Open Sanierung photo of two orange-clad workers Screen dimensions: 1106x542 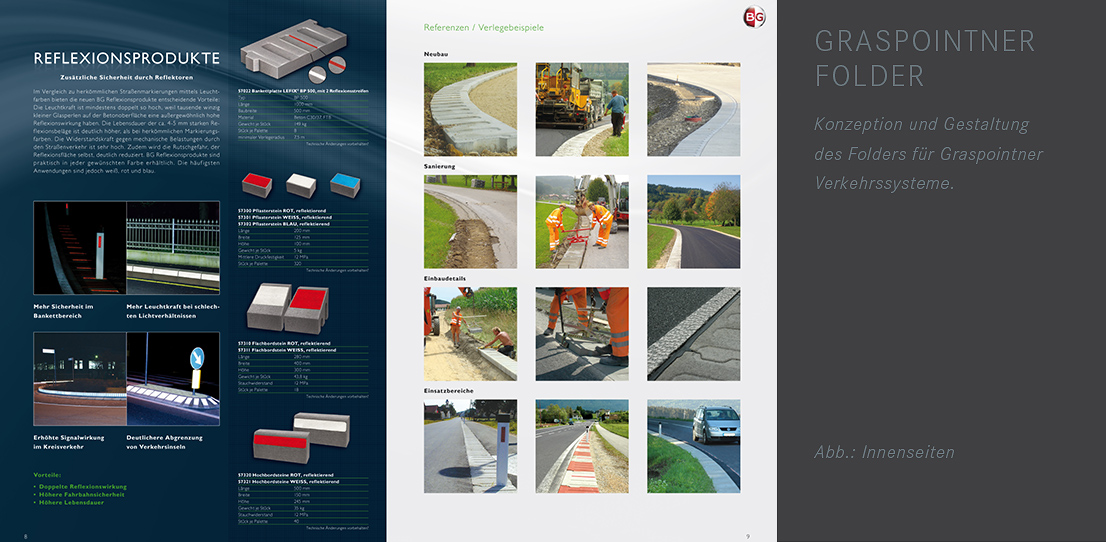[582, 222]
